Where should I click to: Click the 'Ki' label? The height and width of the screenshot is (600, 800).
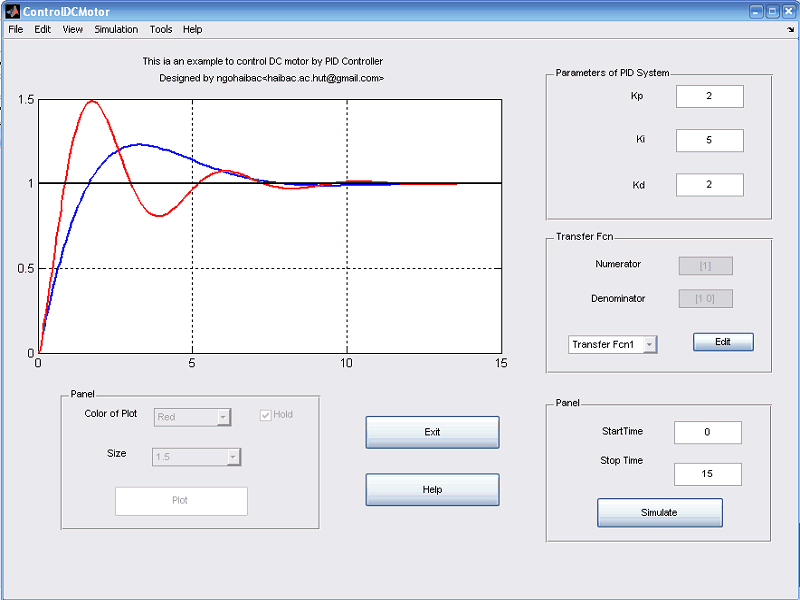pos(640,139)
